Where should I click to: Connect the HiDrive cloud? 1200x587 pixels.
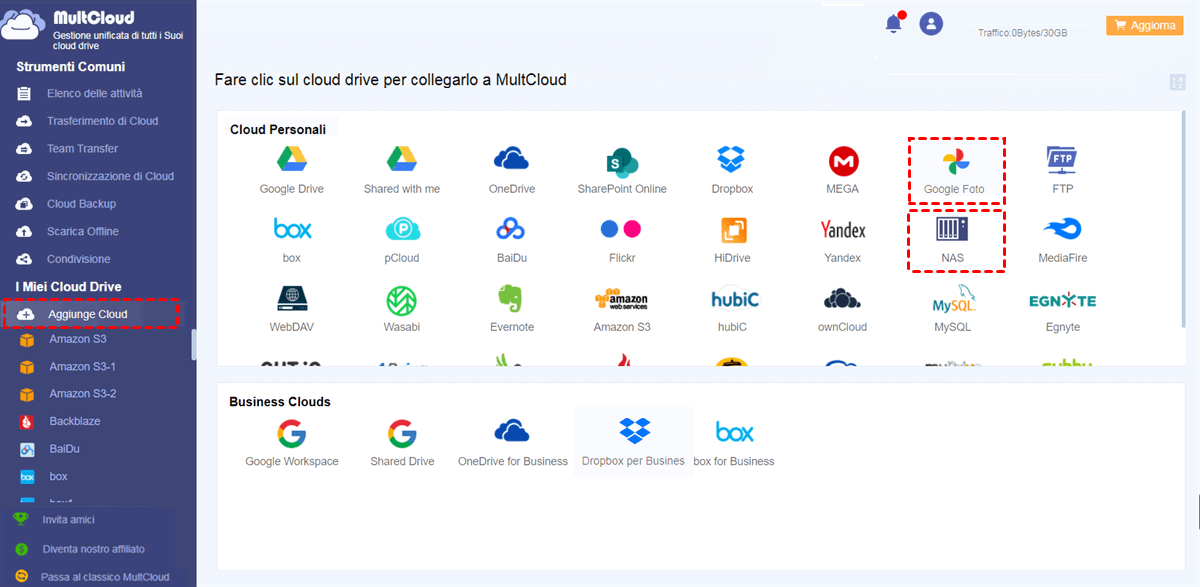[x=733, y=231]
